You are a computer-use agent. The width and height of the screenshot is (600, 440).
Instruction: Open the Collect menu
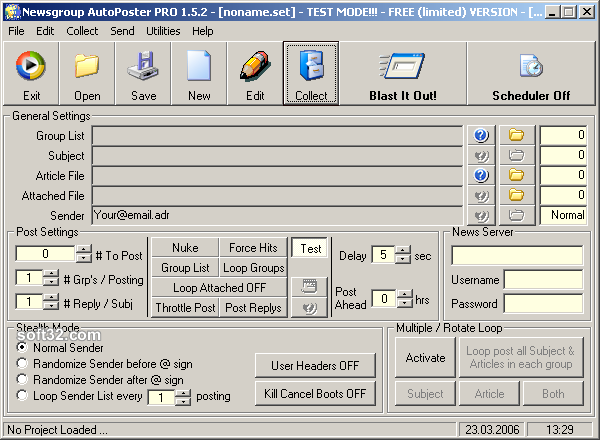click(82, 31)
